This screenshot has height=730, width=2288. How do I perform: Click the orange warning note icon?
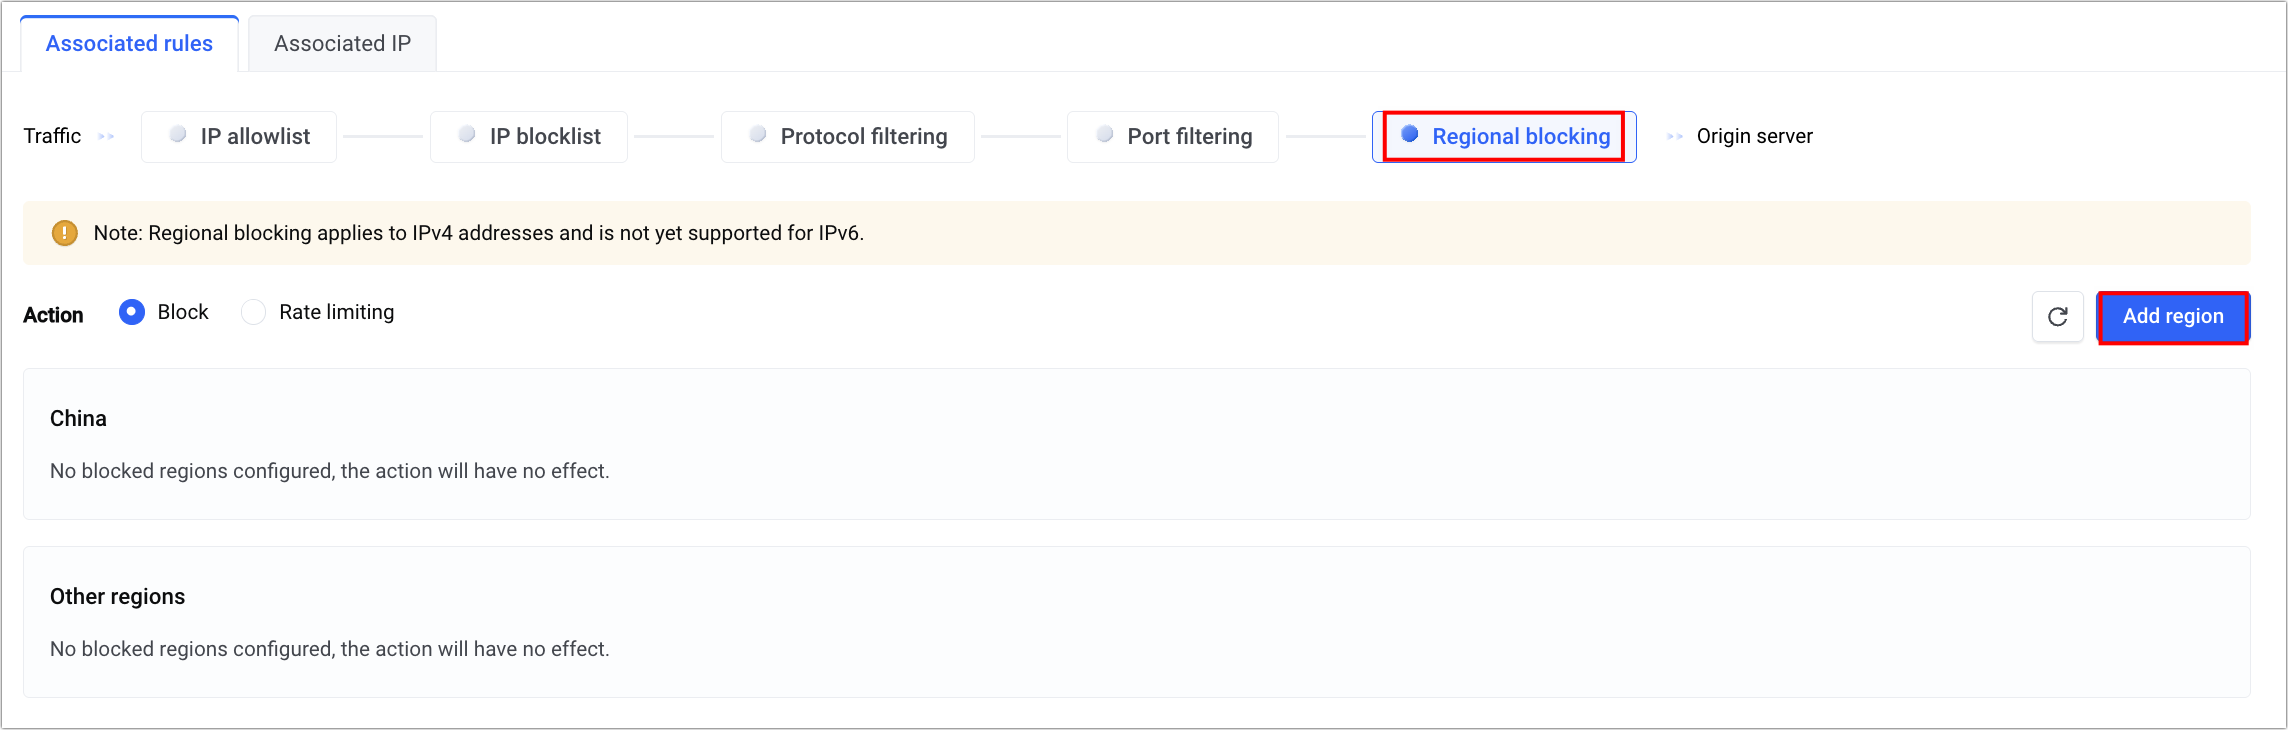[65, 233]
